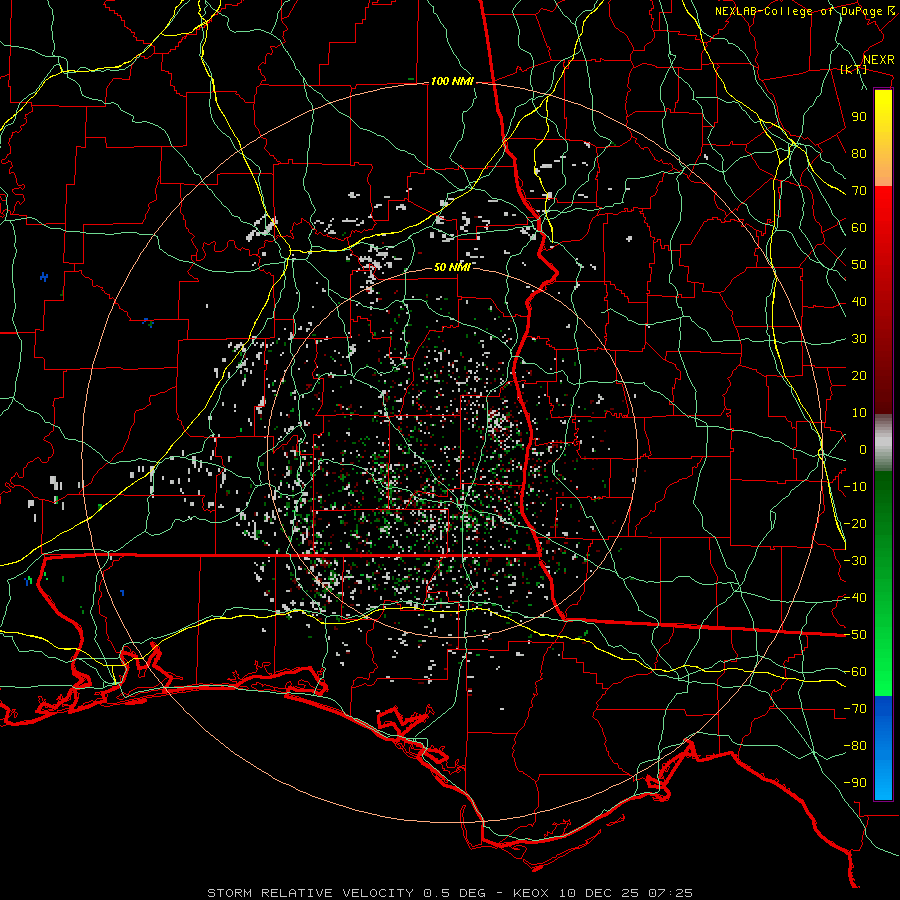Click the -60 value on the velocity scale
Screen dimensions: 900x900
click(855, 672)
